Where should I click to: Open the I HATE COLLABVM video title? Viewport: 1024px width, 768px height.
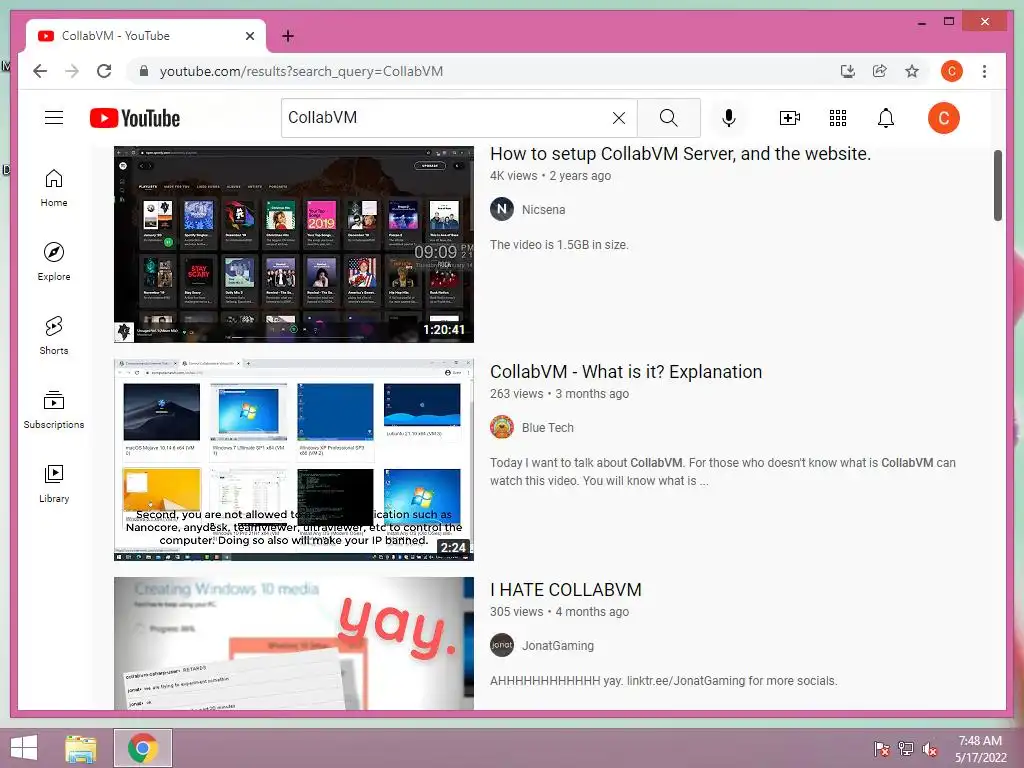[x=566, y=590]
